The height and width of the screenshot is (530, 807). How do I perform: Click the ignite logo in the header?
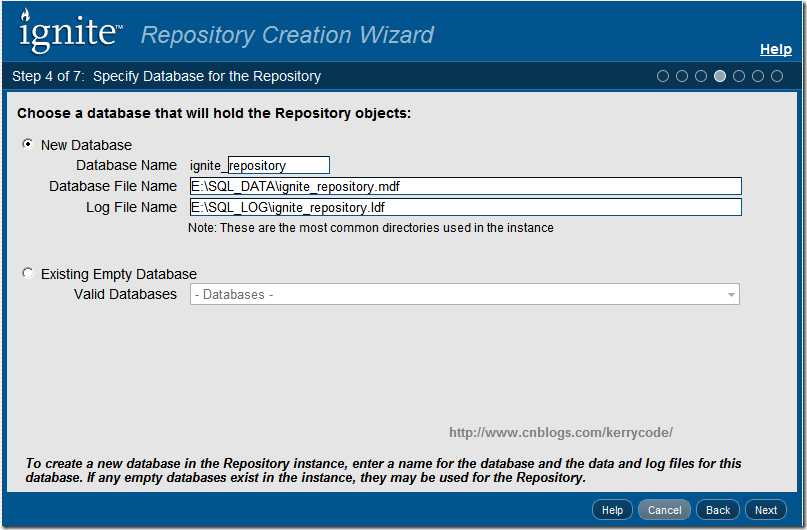[71, 31]
